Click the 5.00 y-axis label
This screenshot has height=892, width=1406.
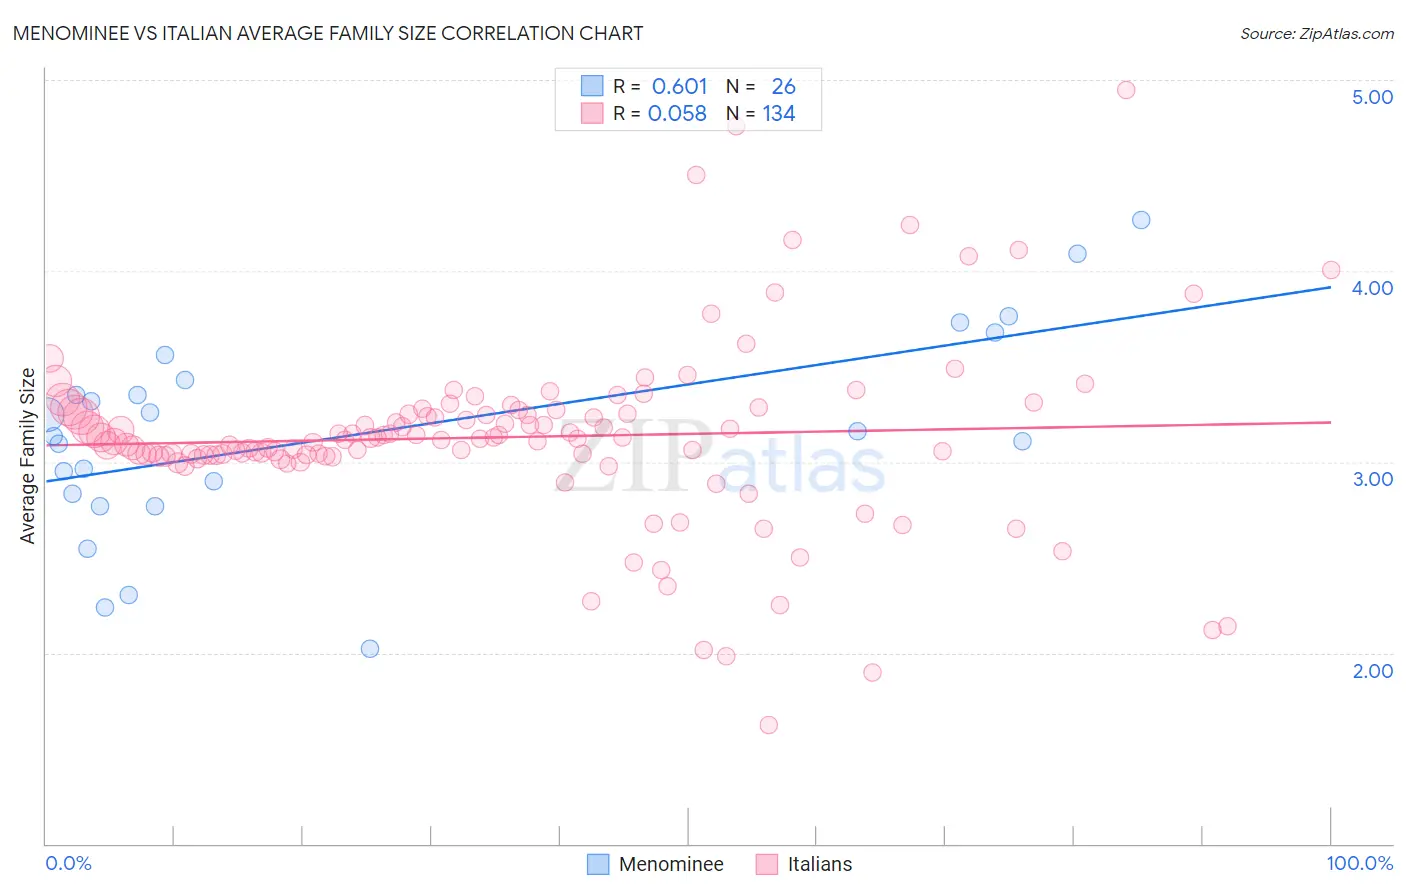1372,97
